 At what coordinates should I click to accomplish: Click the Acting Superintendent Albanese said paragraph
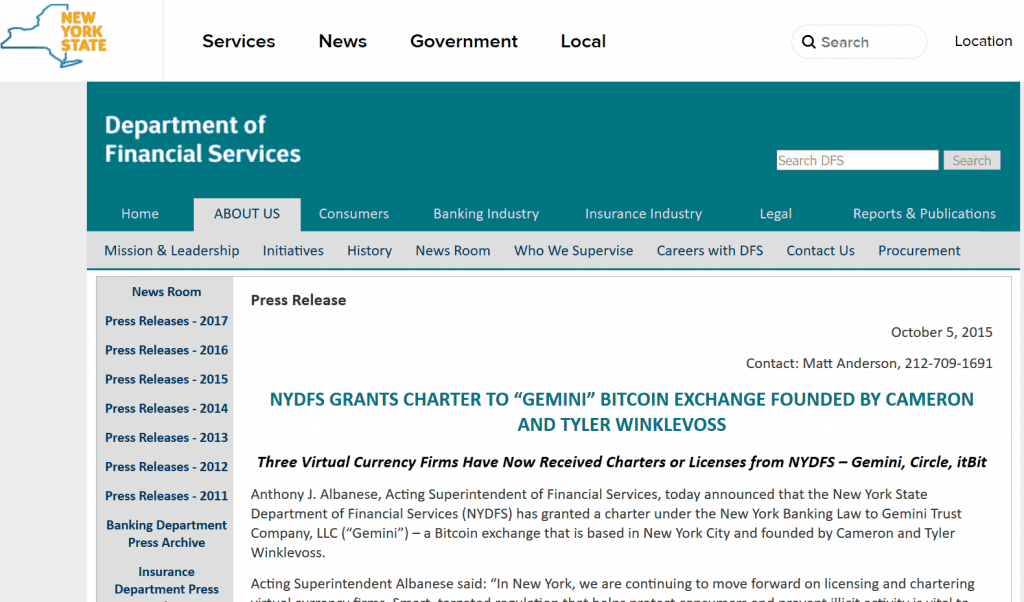(x=613, y=590)
